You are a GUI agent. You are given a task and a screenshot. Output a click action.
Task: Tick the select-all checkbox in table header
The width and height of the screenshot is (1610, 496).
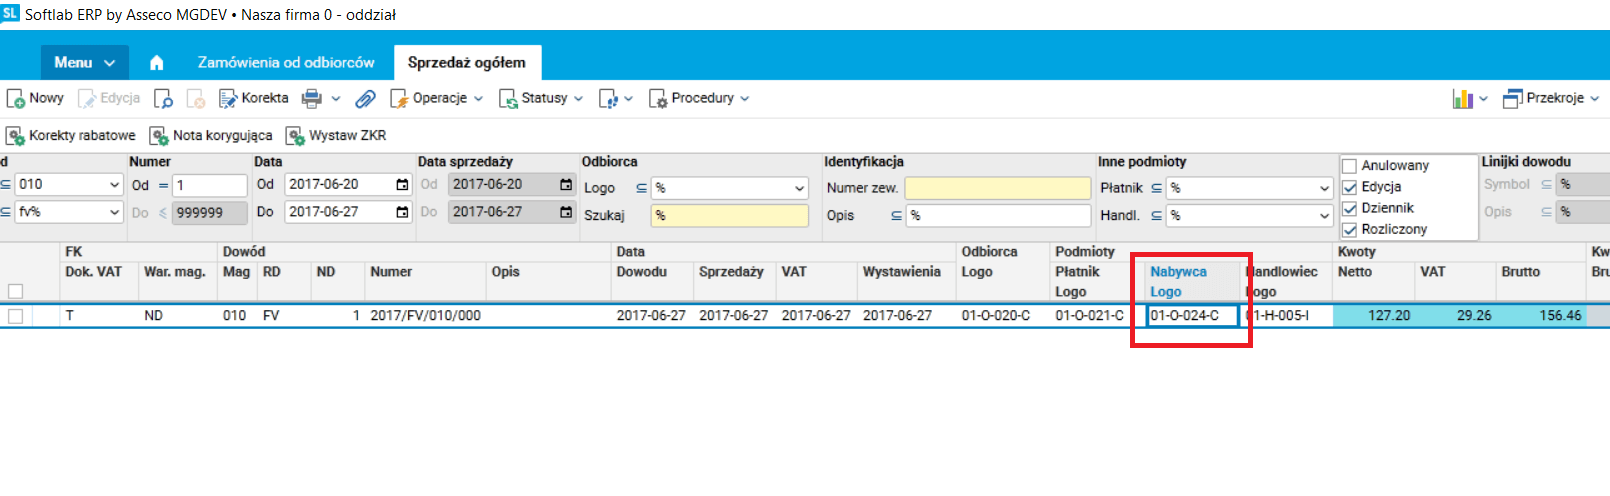(x=15, y=291)
